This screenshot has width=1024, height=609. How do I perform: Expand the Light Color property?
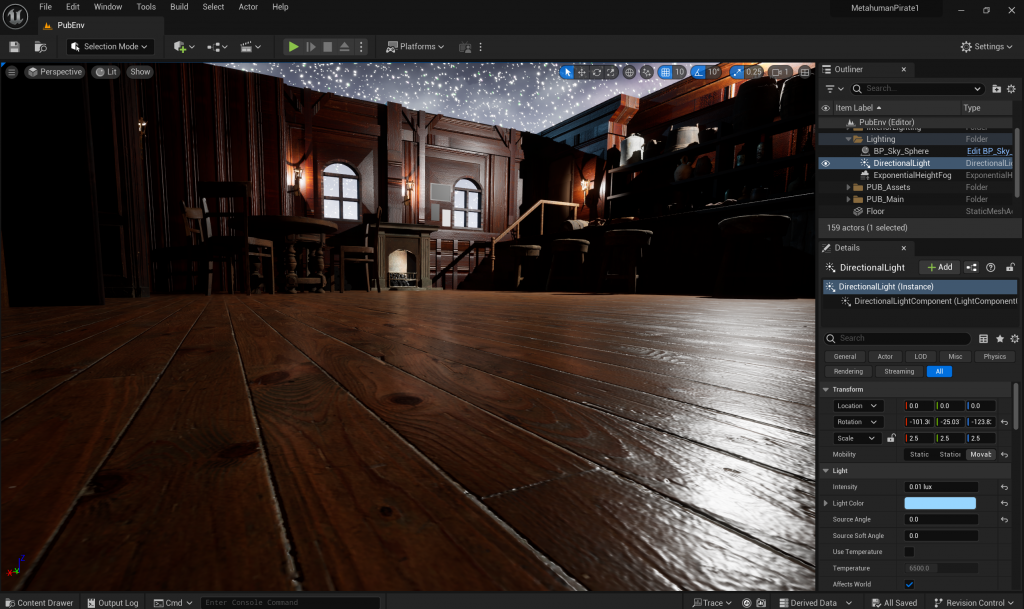tap(826, 503)
